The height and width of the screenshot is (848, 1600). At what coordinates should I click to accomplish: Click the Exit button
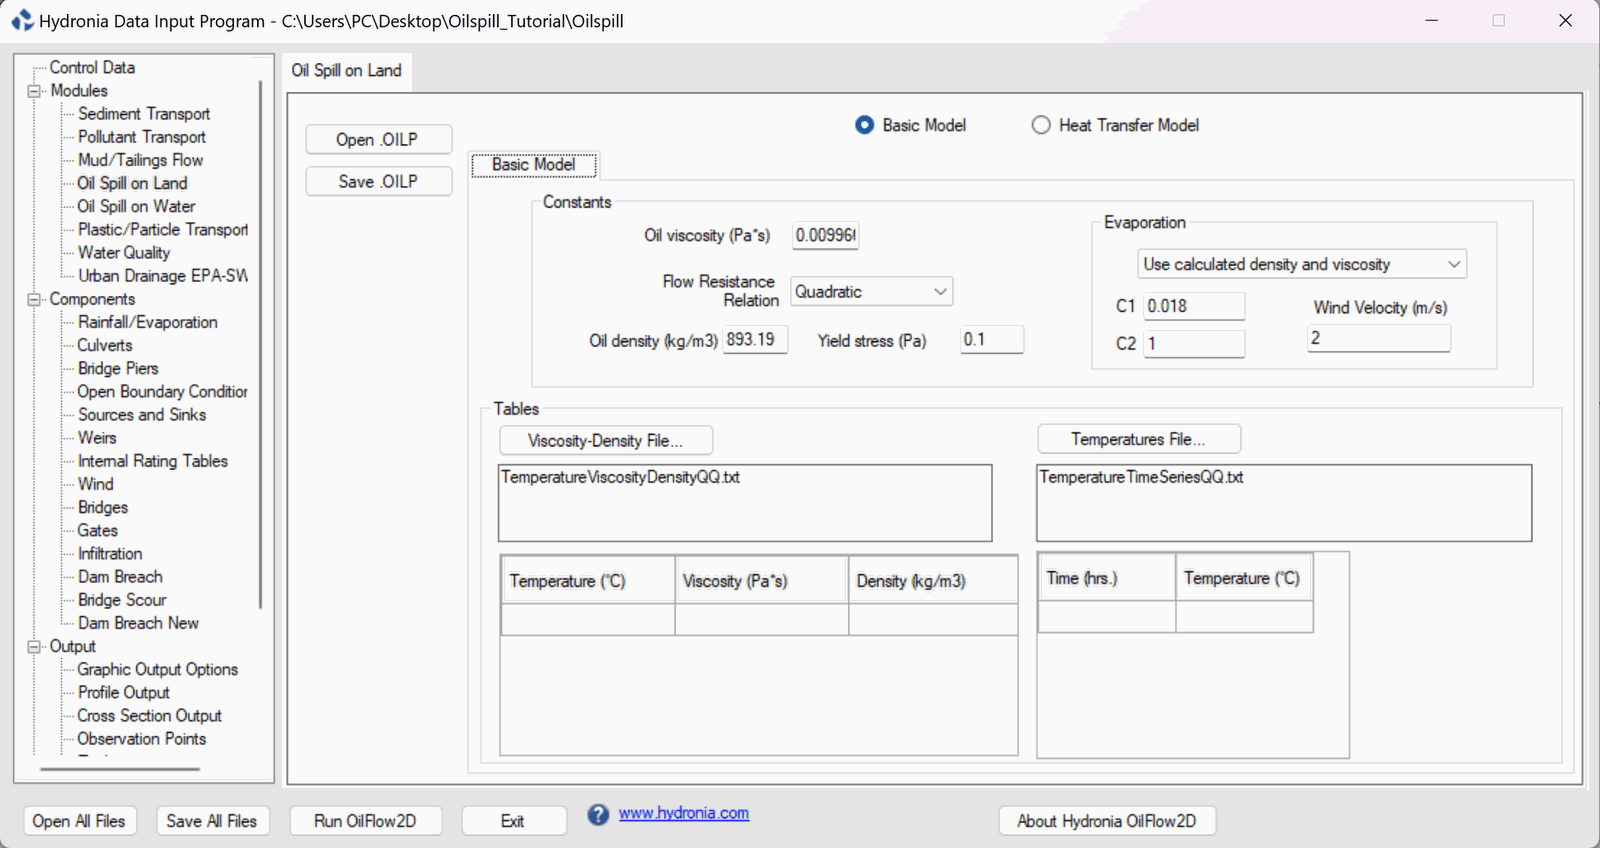(513, 821)
